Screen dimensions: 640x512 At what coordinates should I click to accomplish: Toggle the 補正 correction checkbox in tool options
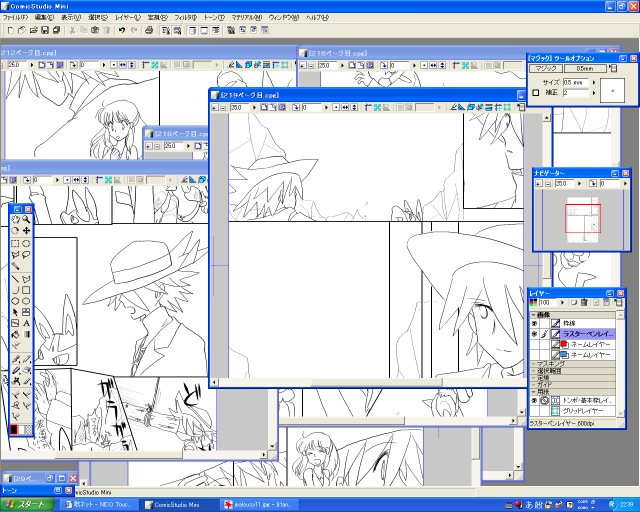click(x=535, y=93)
